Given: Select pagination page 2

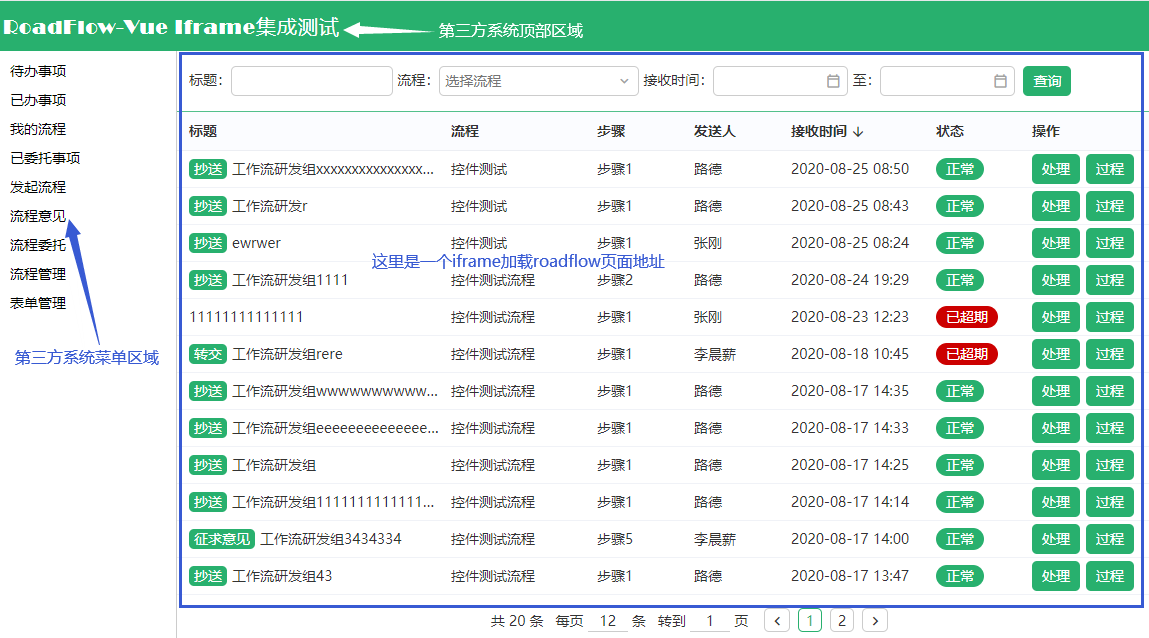Looking at the screenshot, I should coord(842,621).
